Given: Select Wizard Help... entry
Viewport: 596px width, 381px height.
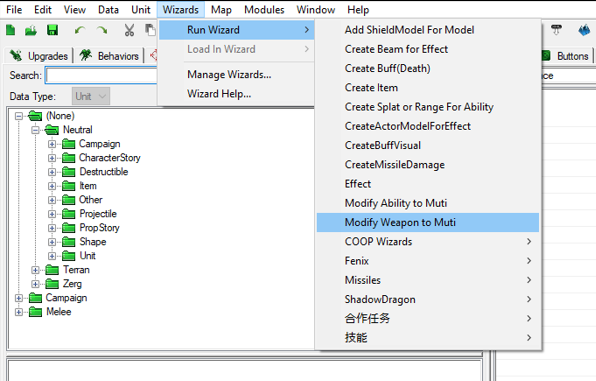Looking at the screenshot, I should [x=236, y=94].
